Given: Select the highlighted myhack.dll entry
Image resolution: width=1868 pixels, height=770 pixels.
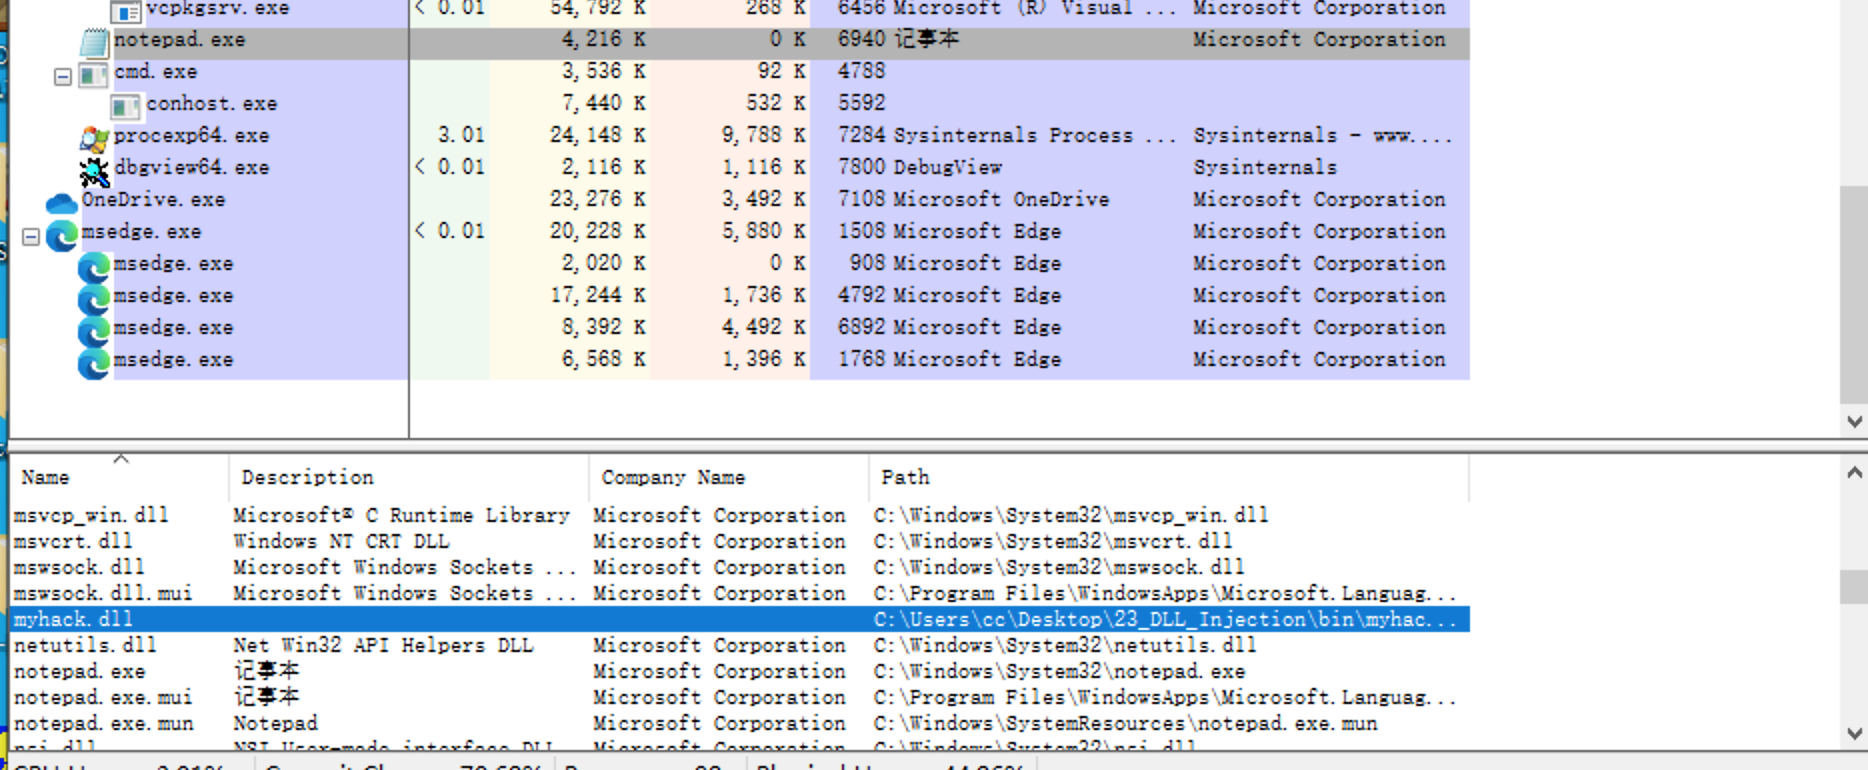Looking at the screenshot, I should 739,619.
